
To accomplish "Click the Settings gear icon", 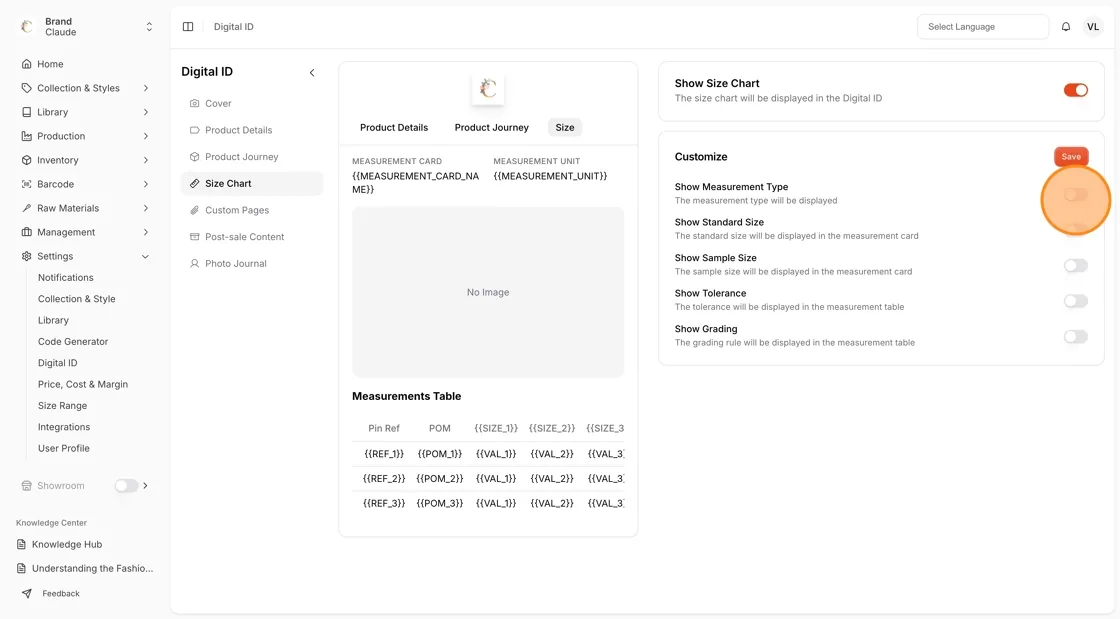I will click(26, 256).
